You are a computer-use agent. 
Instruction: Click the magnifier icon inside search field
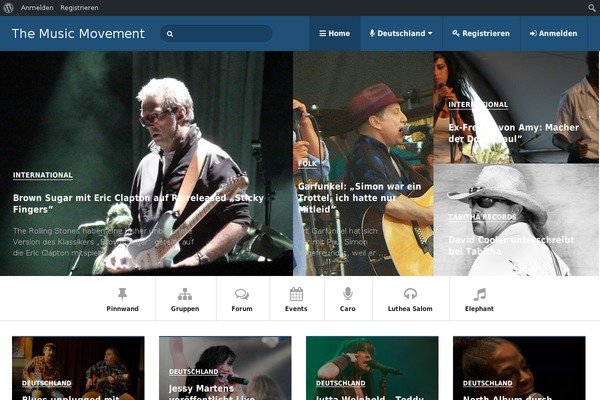click(170, 34)
